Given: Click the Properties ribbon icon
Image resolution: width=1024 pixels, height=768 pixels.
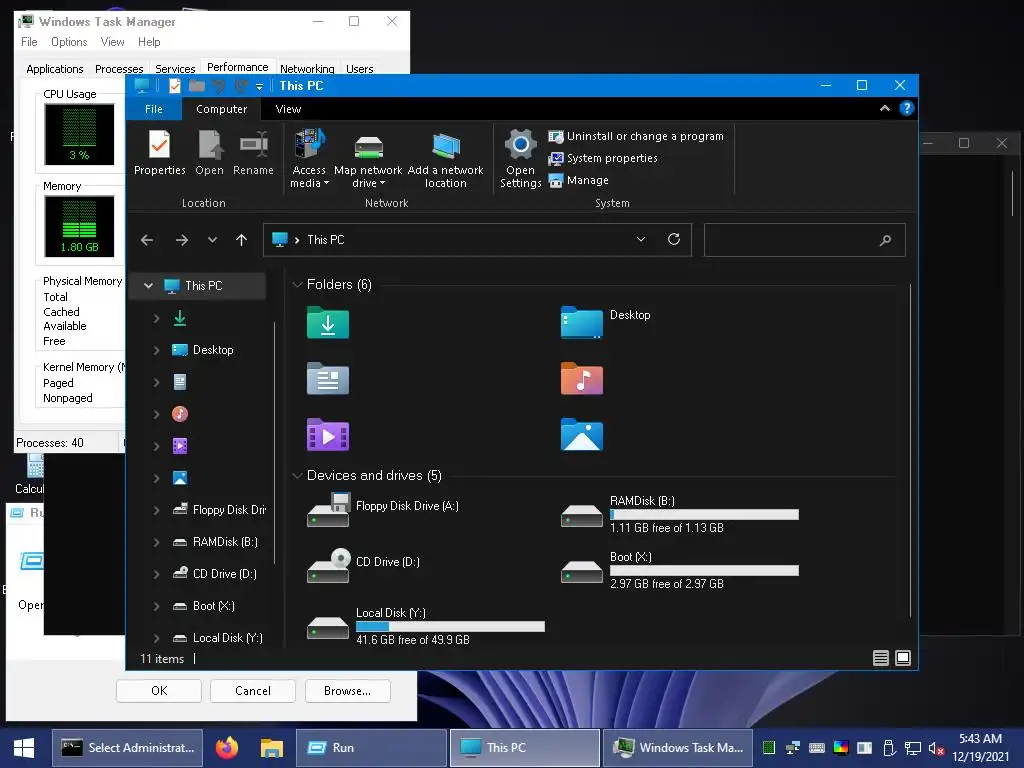Looking at the screenshot, I should click(x=159, y=153).
